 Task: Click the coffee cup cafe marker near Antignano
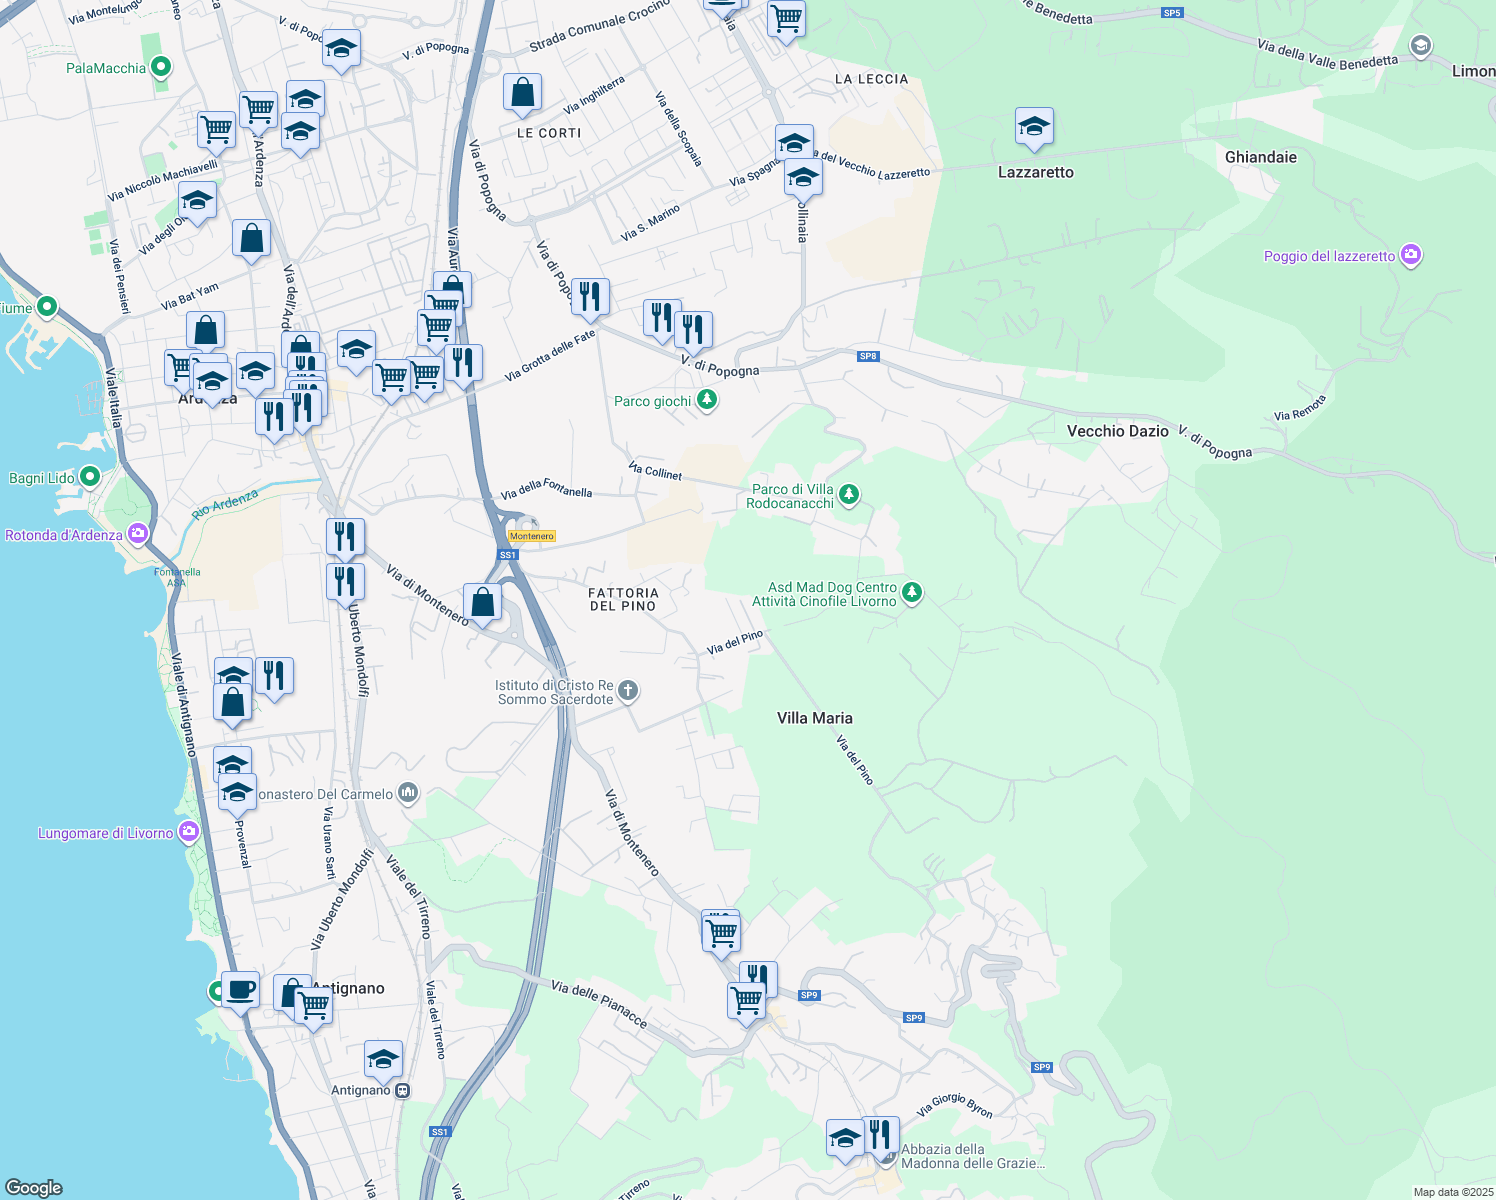pyautogui.click(x=240, y=991)
